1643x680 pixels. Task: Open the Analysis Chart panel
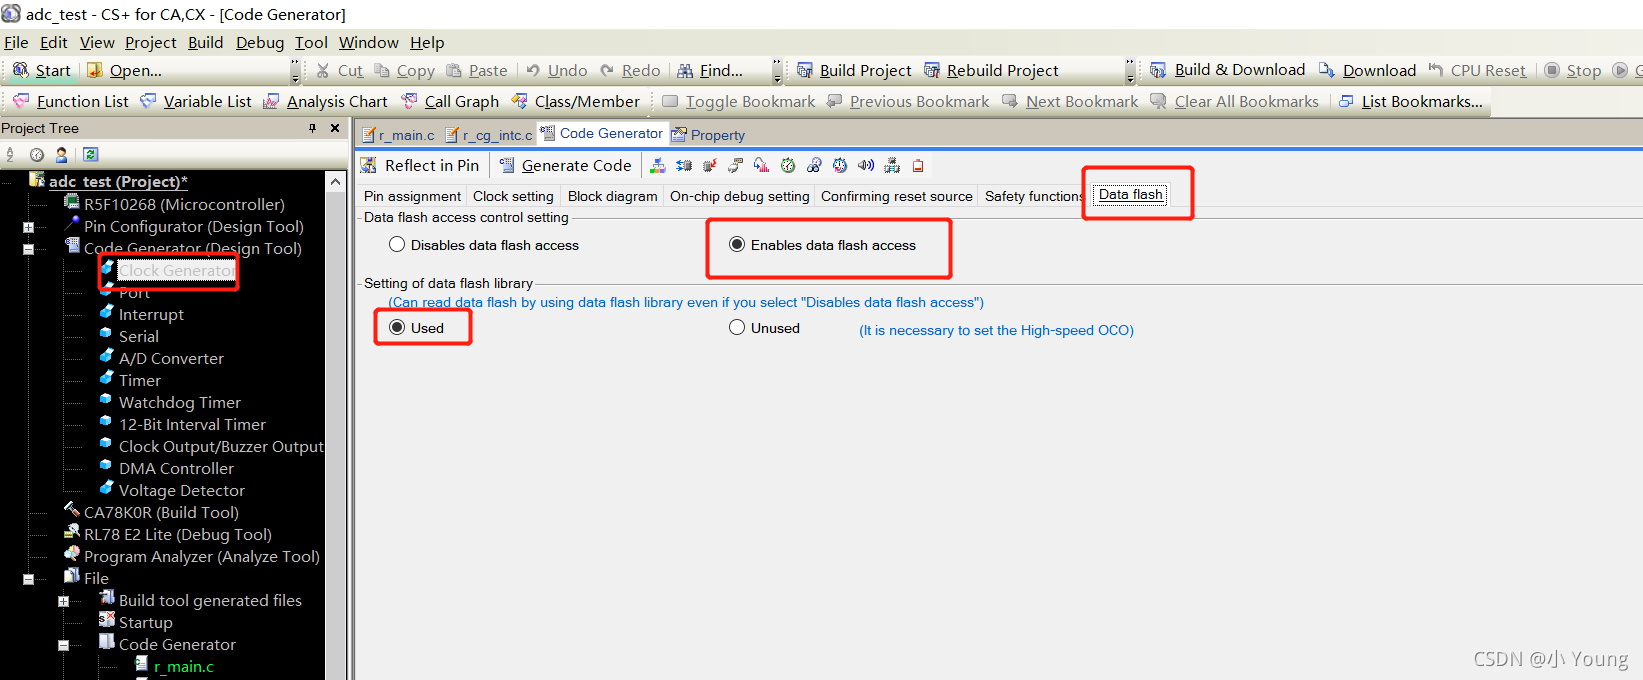(x=325, y=101)
